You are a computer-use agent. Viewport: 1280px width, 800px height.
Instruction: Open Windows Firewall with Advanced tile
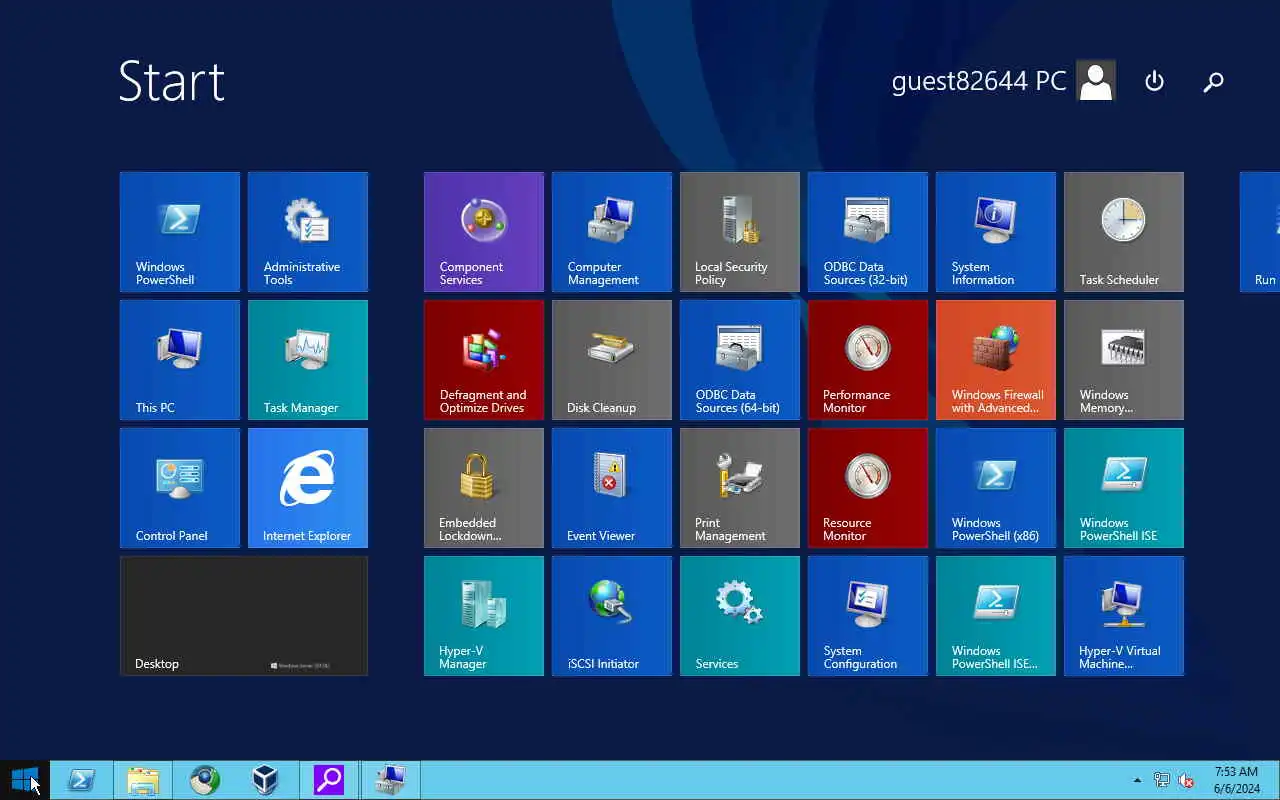click(x=996, y=360)
